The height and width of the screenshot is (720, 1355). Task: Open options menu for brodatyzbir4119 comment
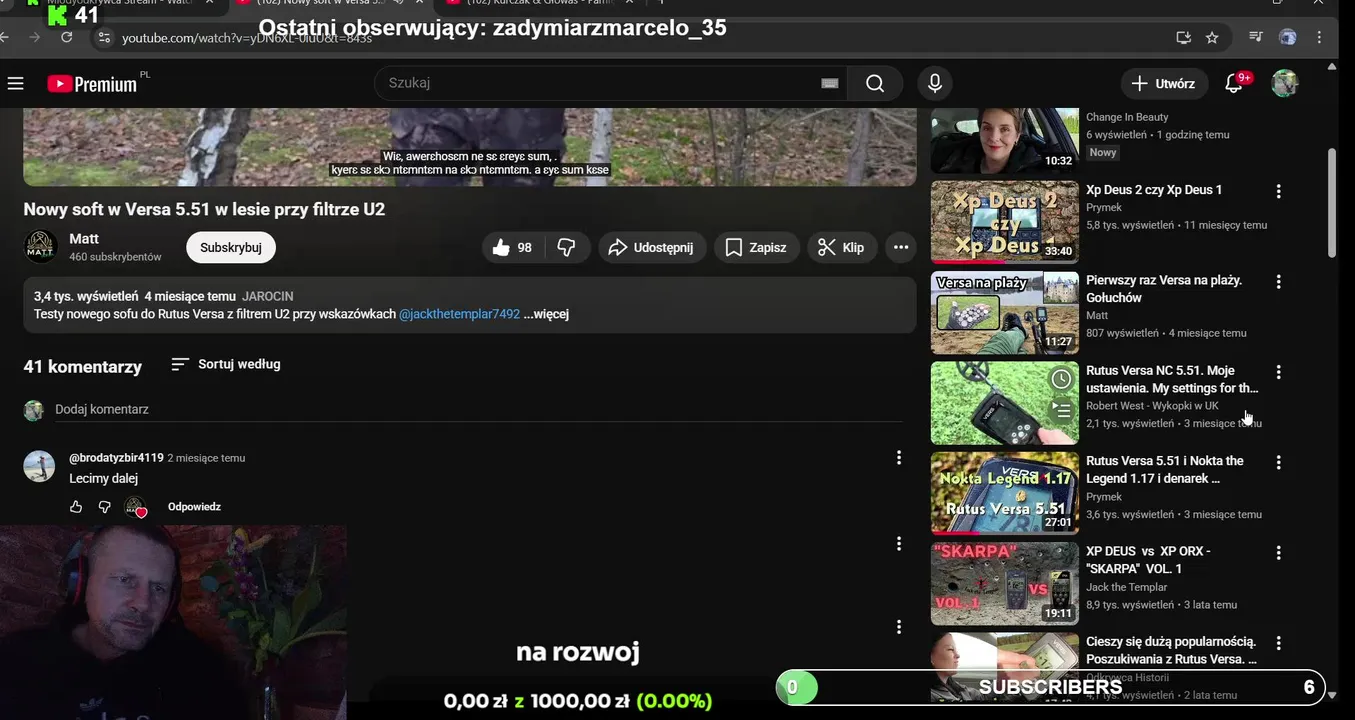coord(899,458)
